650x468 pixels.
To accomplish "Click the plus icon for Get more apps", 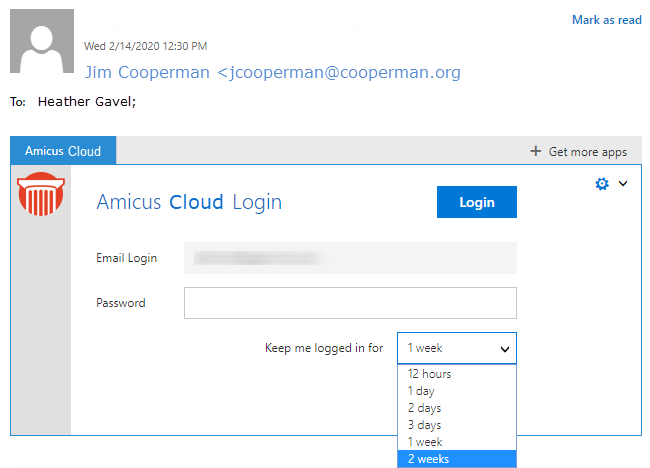I will click(x=536, y=151).
